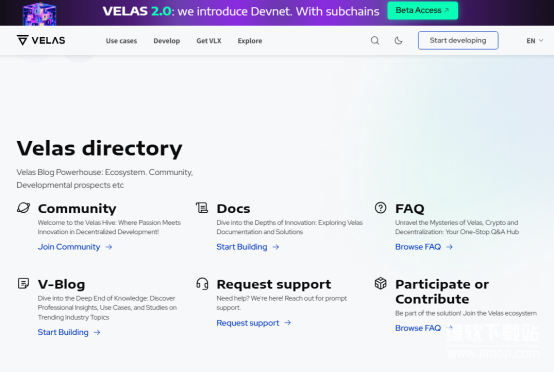Click the Velas directory page title

[99, 148]
